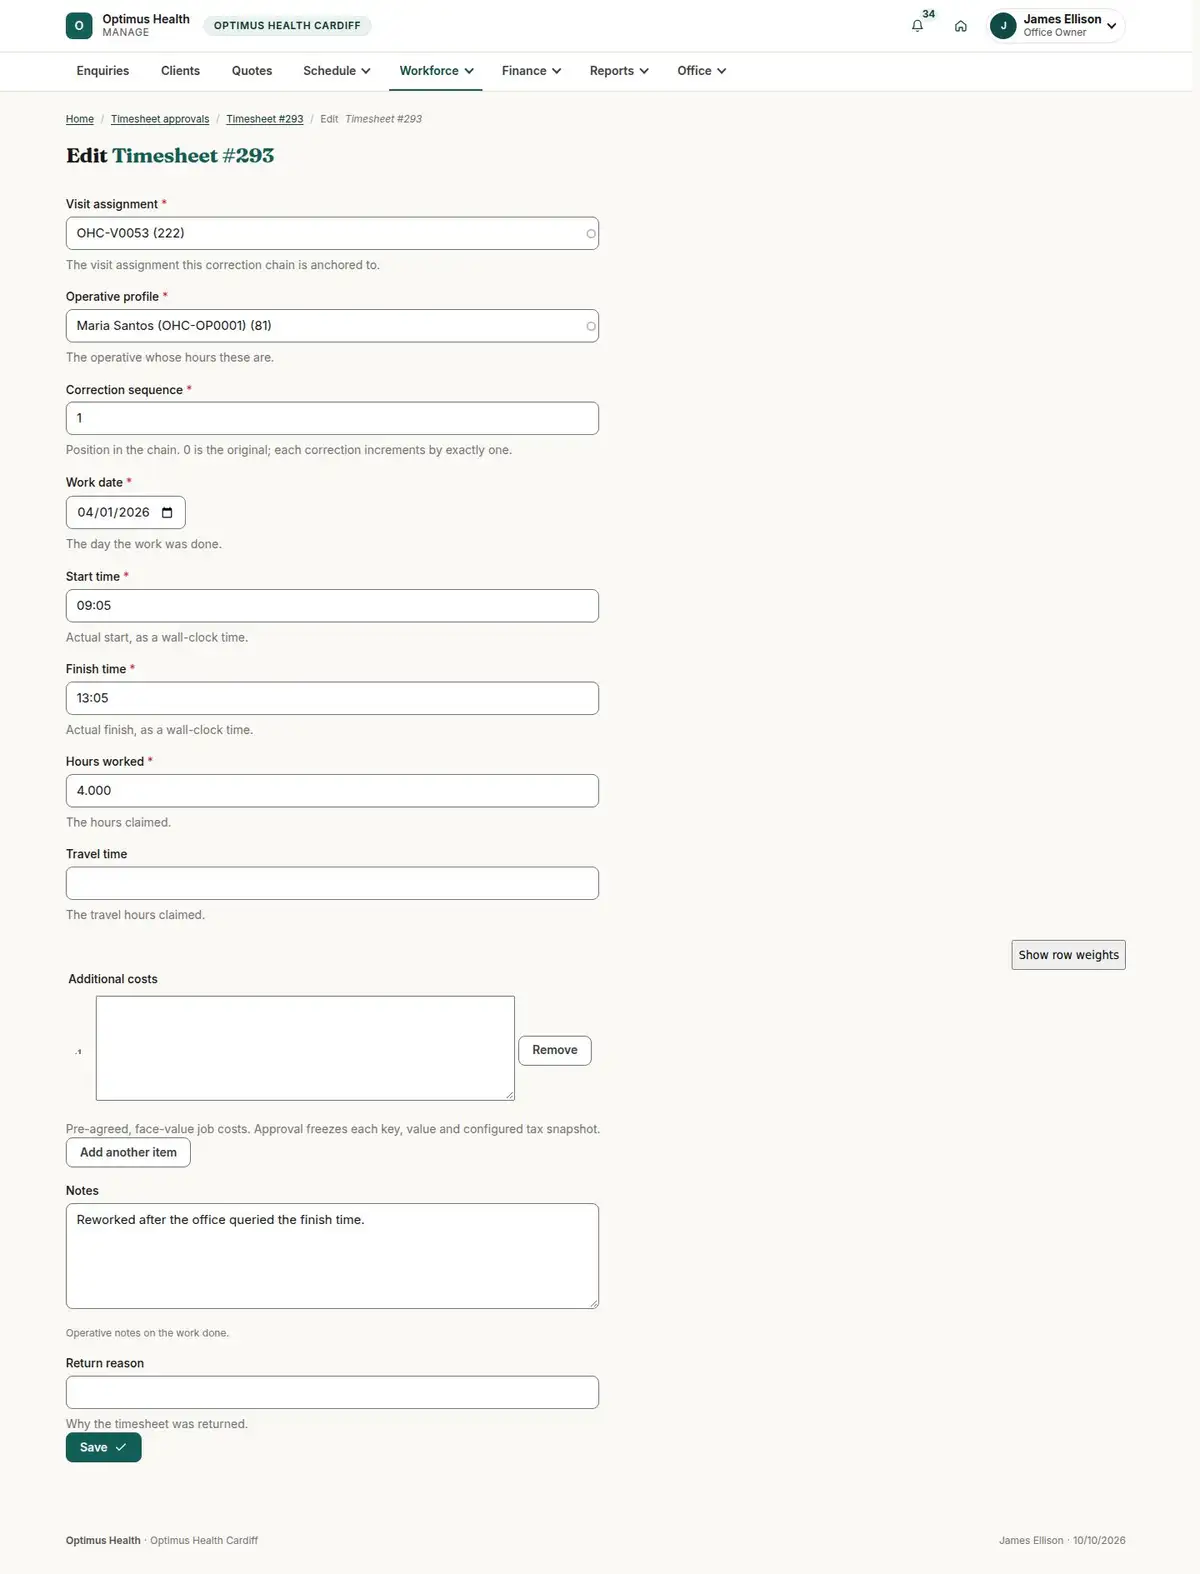Click the visit assignment autocomplete circle icon
Viewport: 1200px width, 1574px height.
click(x=591, y=234)
